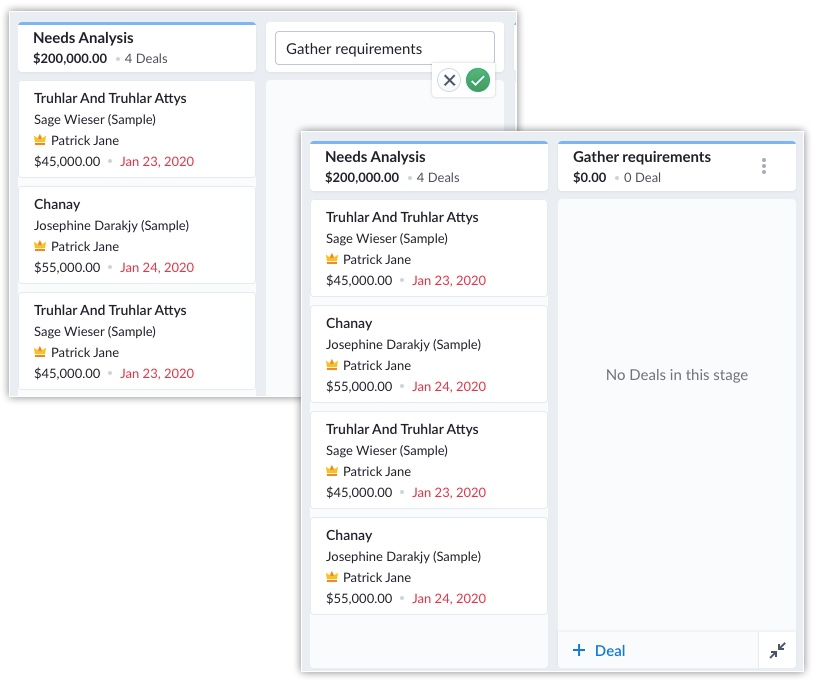This screenshot has height=681, width=813.
Task: Click the Deal link in stage footer
Action: [x=609, y=651]
